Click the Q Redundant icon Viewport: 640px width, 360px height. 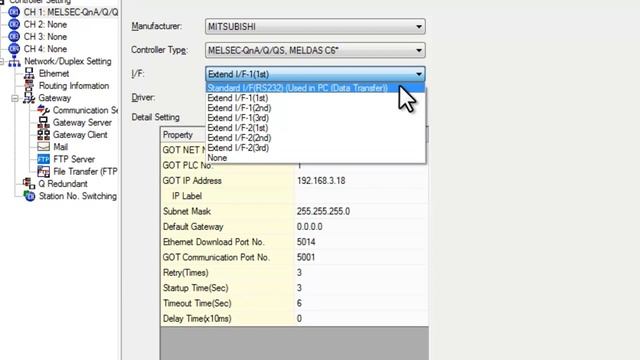tap(29, 184)
